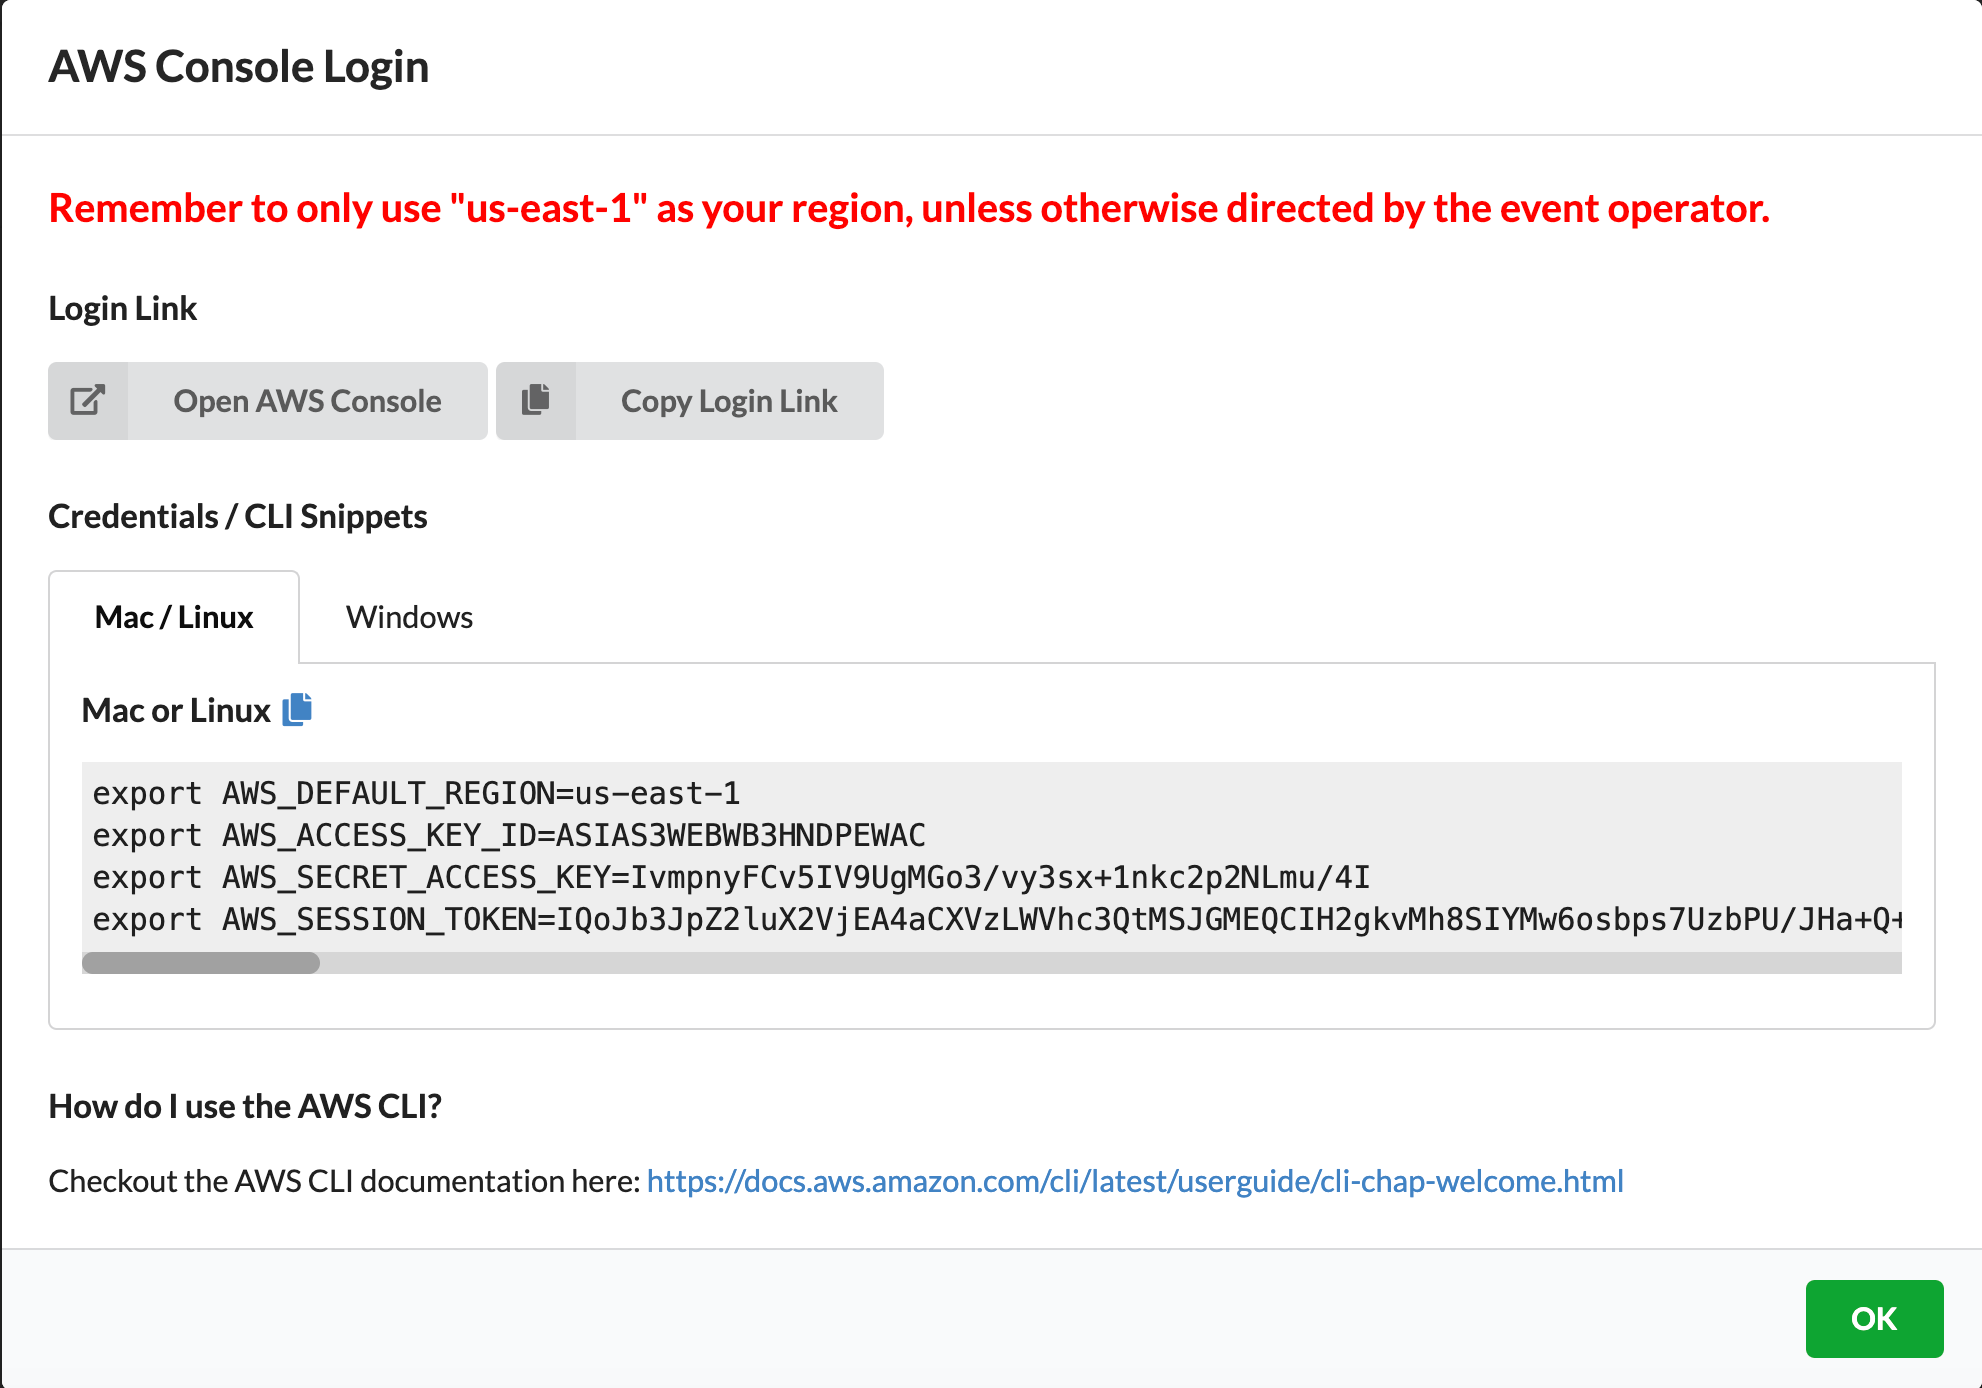The height and width of the screenshot is (1388, 1982).
Task: Click the AWS_SESSION_TOKEN export line
Action: (x=996, y=920)
